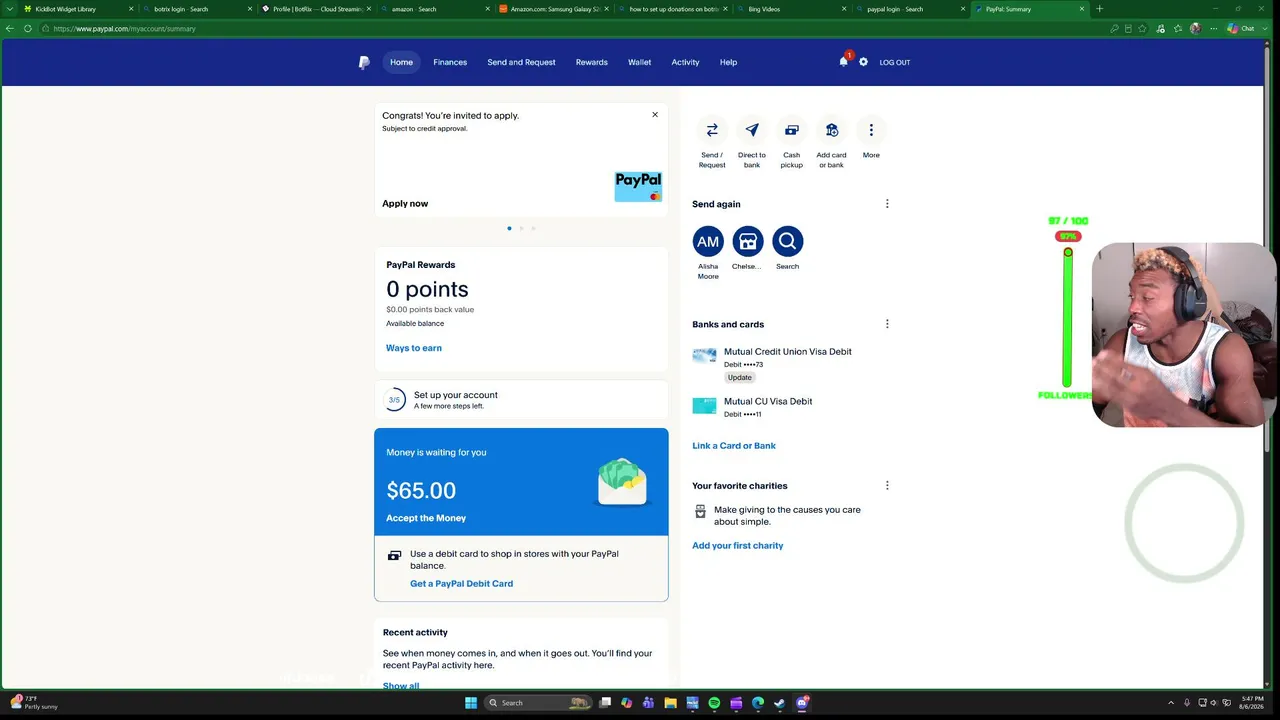Screen dimensions: 1280x720
Task: Open Spotify from the taskbar
Action: tap(714, 703)
